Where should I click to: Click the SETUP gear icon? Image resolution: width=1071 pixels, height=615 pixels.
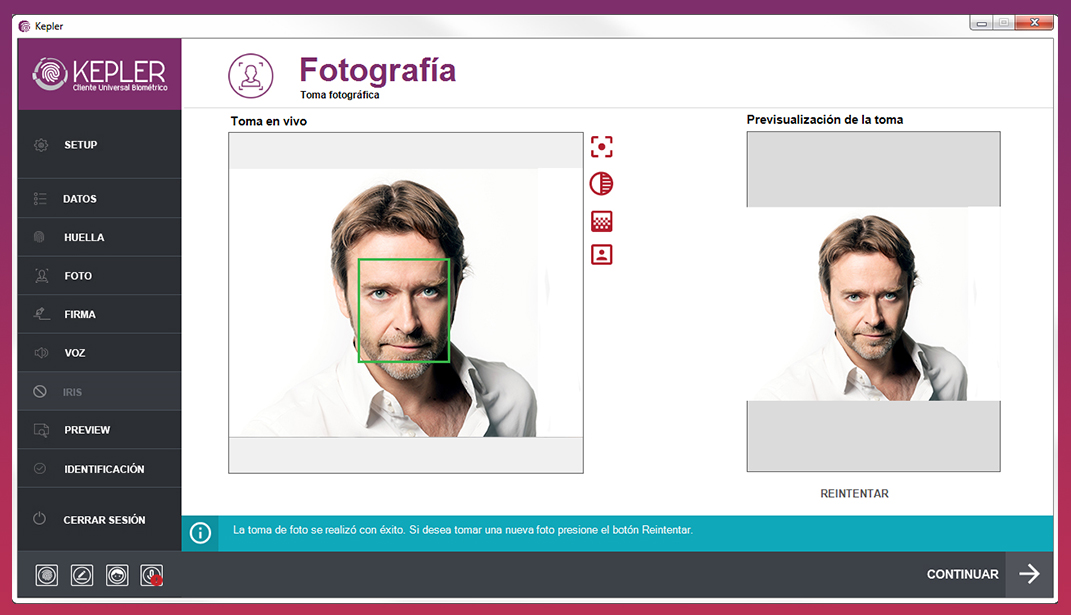pos(40,144)
